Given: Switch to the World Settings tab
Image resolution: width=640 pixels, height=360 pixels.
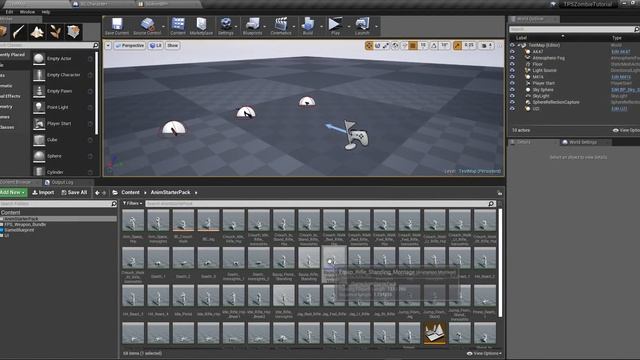Looking at the screenshot, I should point(583,142).
